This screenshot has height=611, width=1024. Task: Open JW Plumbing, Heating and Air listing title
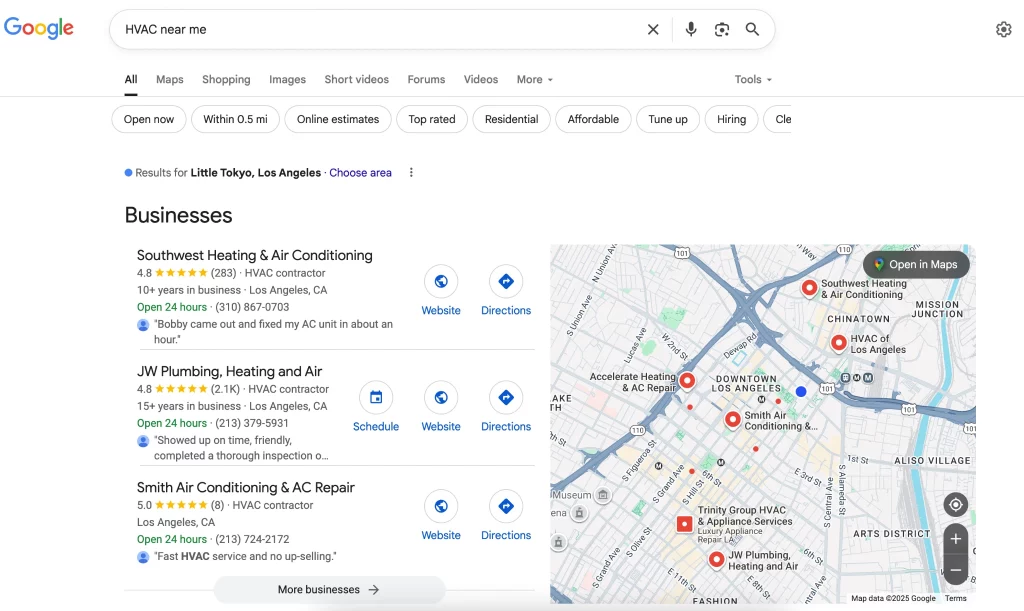[x=229, y=371]
